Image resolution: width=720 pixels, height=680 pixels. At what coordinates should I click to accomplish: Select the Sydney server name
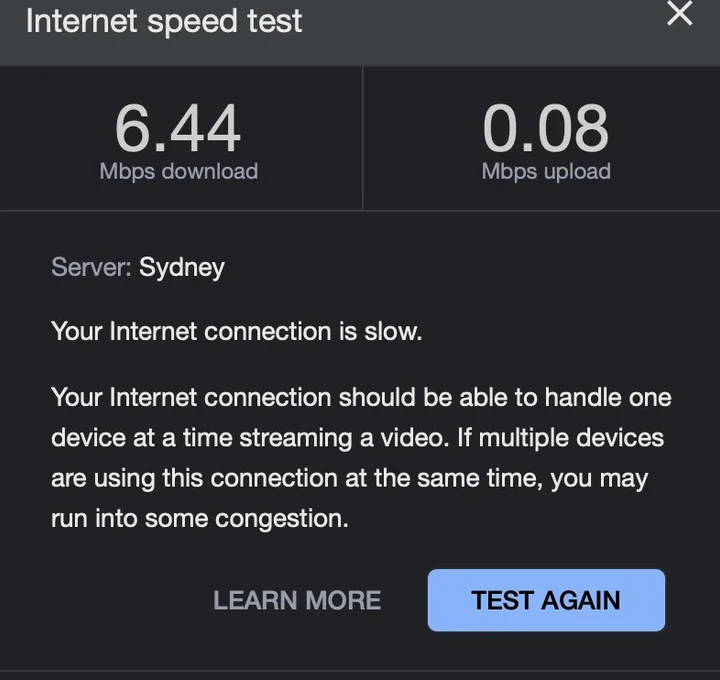tap(182, 267)
